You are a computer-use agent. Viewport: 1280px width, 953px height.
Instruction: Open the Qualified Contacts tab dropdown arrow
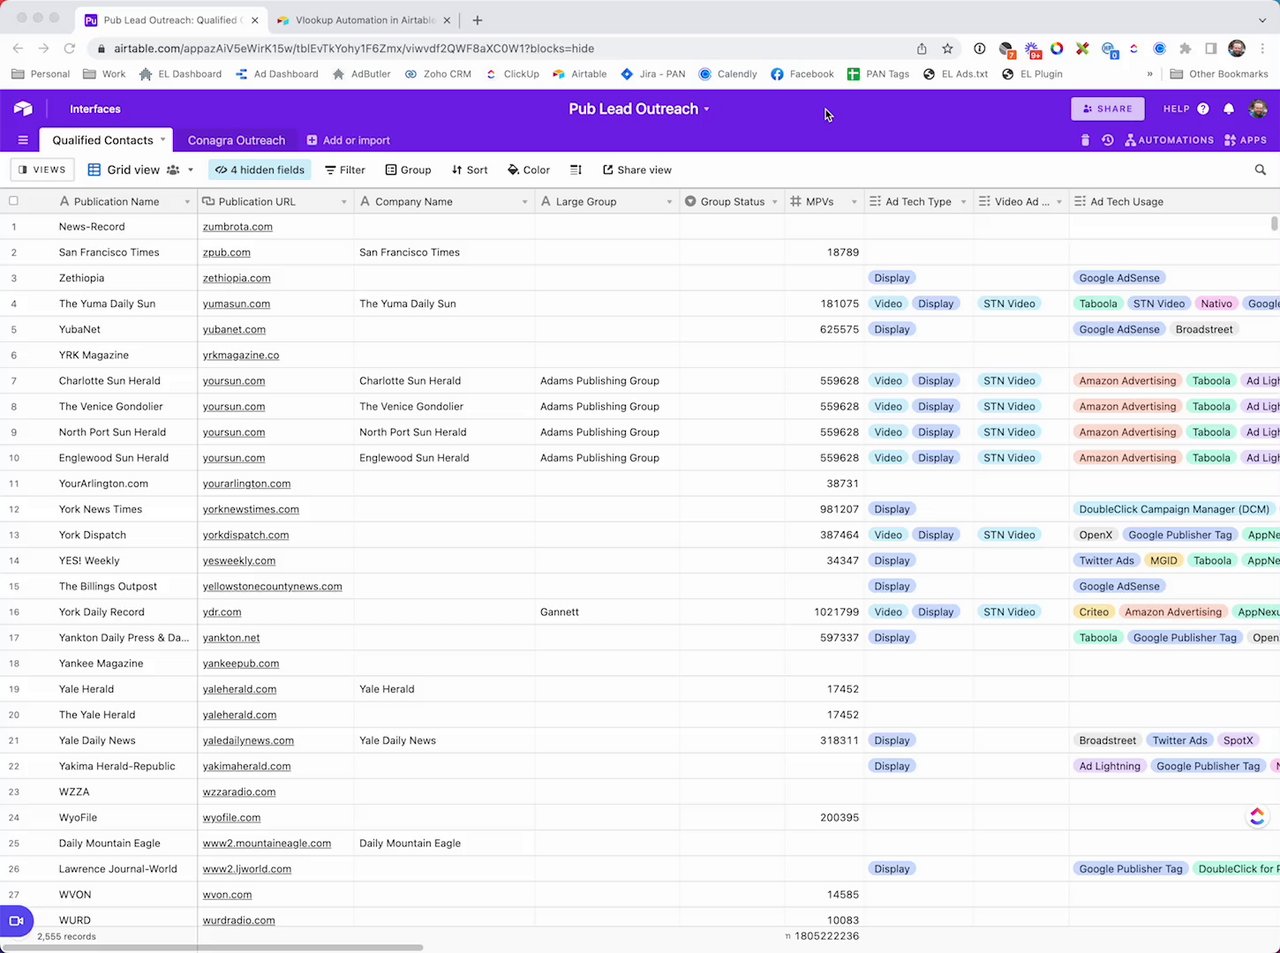163,140
